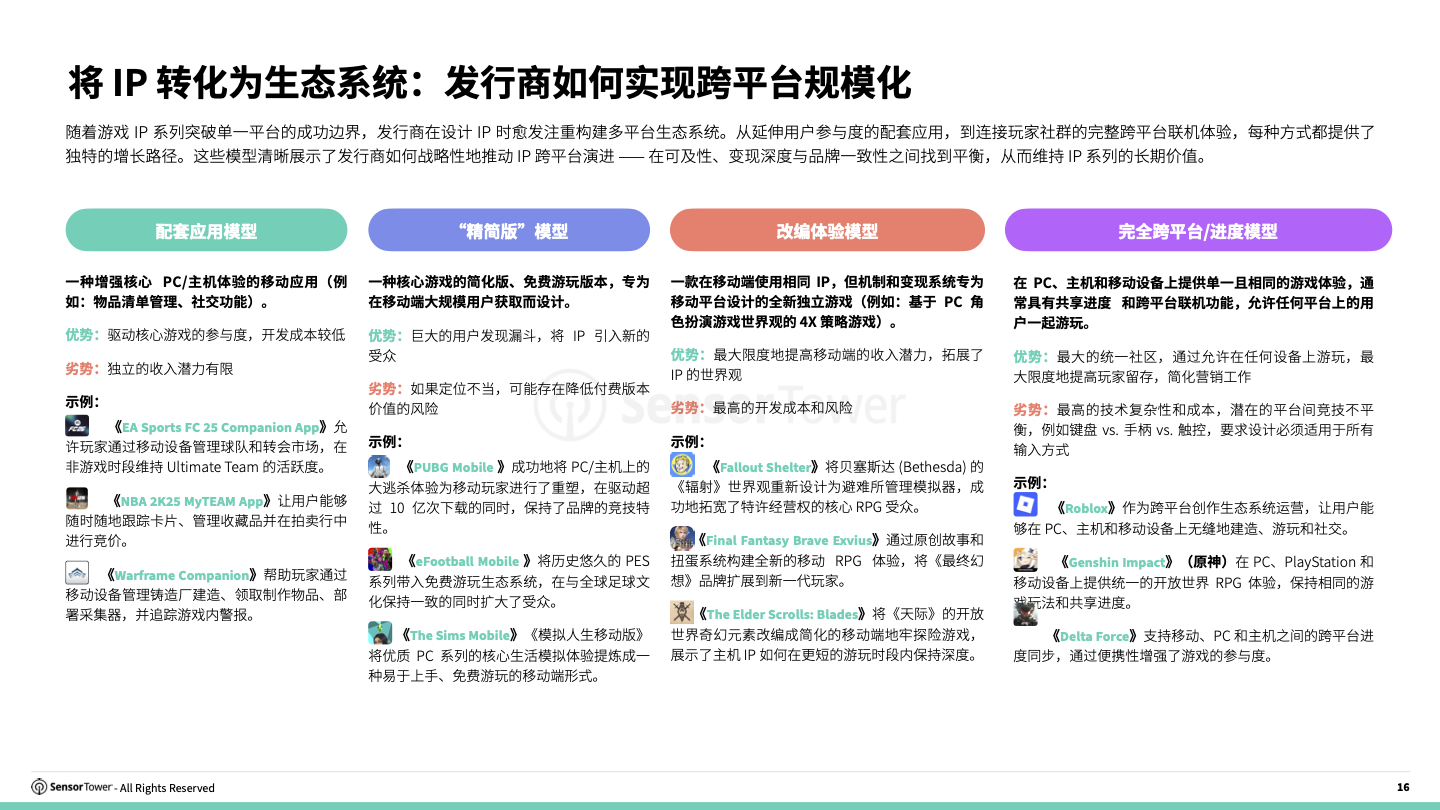The height and width of the screenshot is (810, 1440).
Task: Click the All Rights Reserved footer text
Action: click(x=167, y=788)
